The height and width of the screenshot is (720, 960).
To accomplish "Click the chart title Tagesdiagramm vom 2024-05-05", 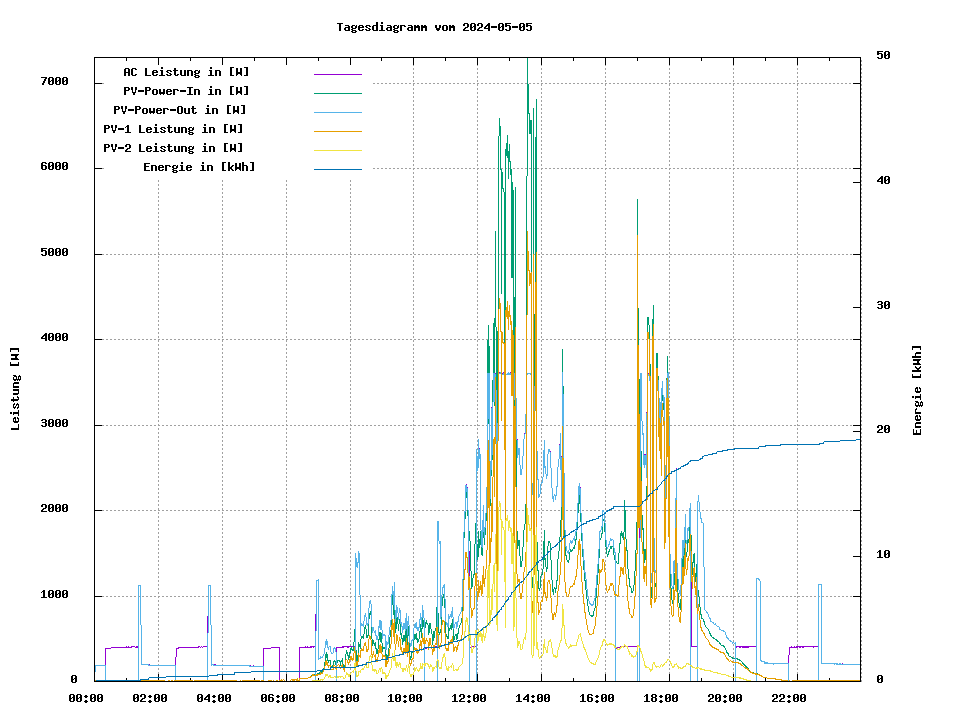I will 434,27.
